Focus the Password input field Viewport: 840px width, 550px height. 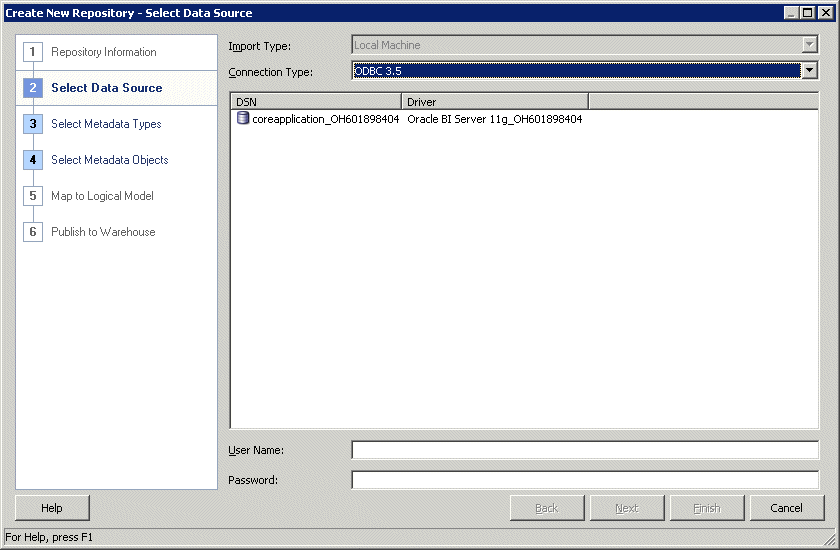point(585,480)
